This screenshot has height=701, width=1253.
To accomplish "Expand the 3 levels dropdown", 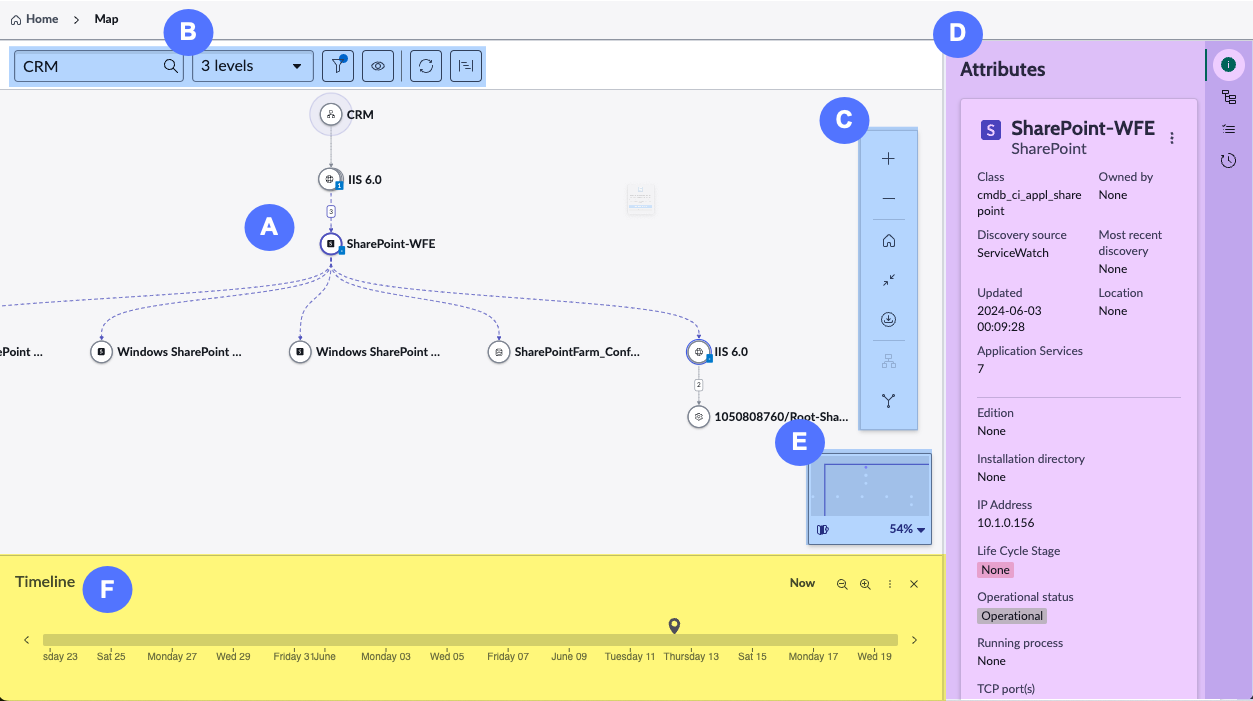I will click(253, 66).
